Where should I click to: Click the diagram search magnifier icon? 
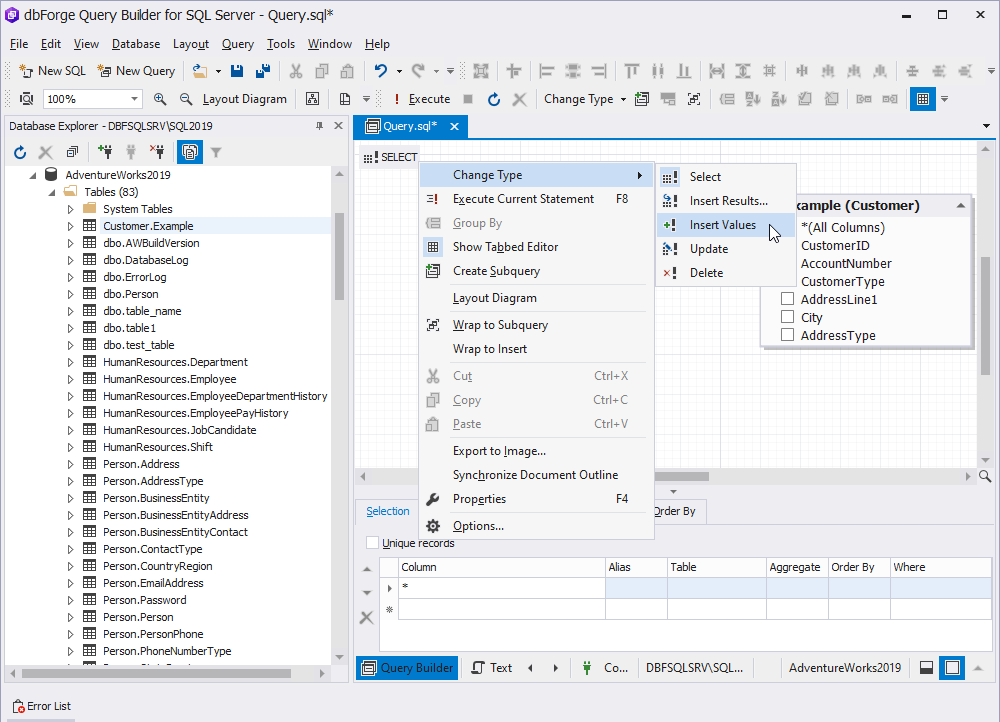(985, 476)
